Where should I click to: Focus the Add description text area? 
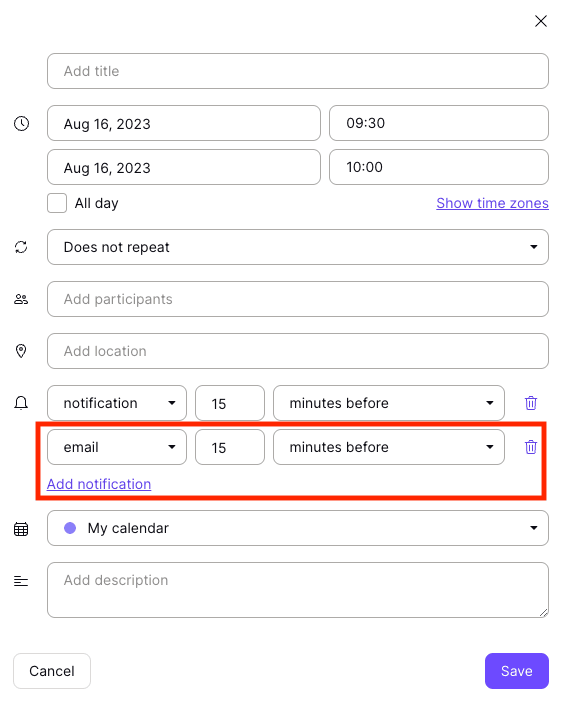(298, 590)
